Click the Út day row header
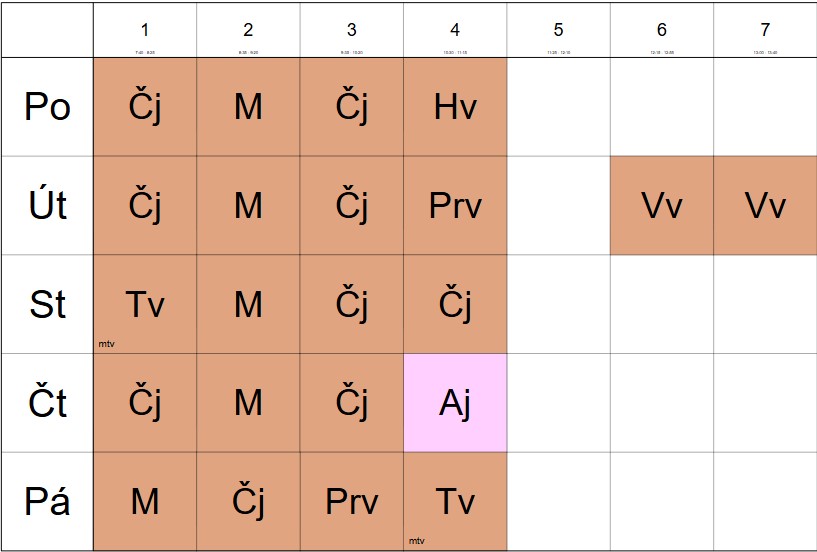The height and width of the screenshot is (552, 817). (47, 205)
